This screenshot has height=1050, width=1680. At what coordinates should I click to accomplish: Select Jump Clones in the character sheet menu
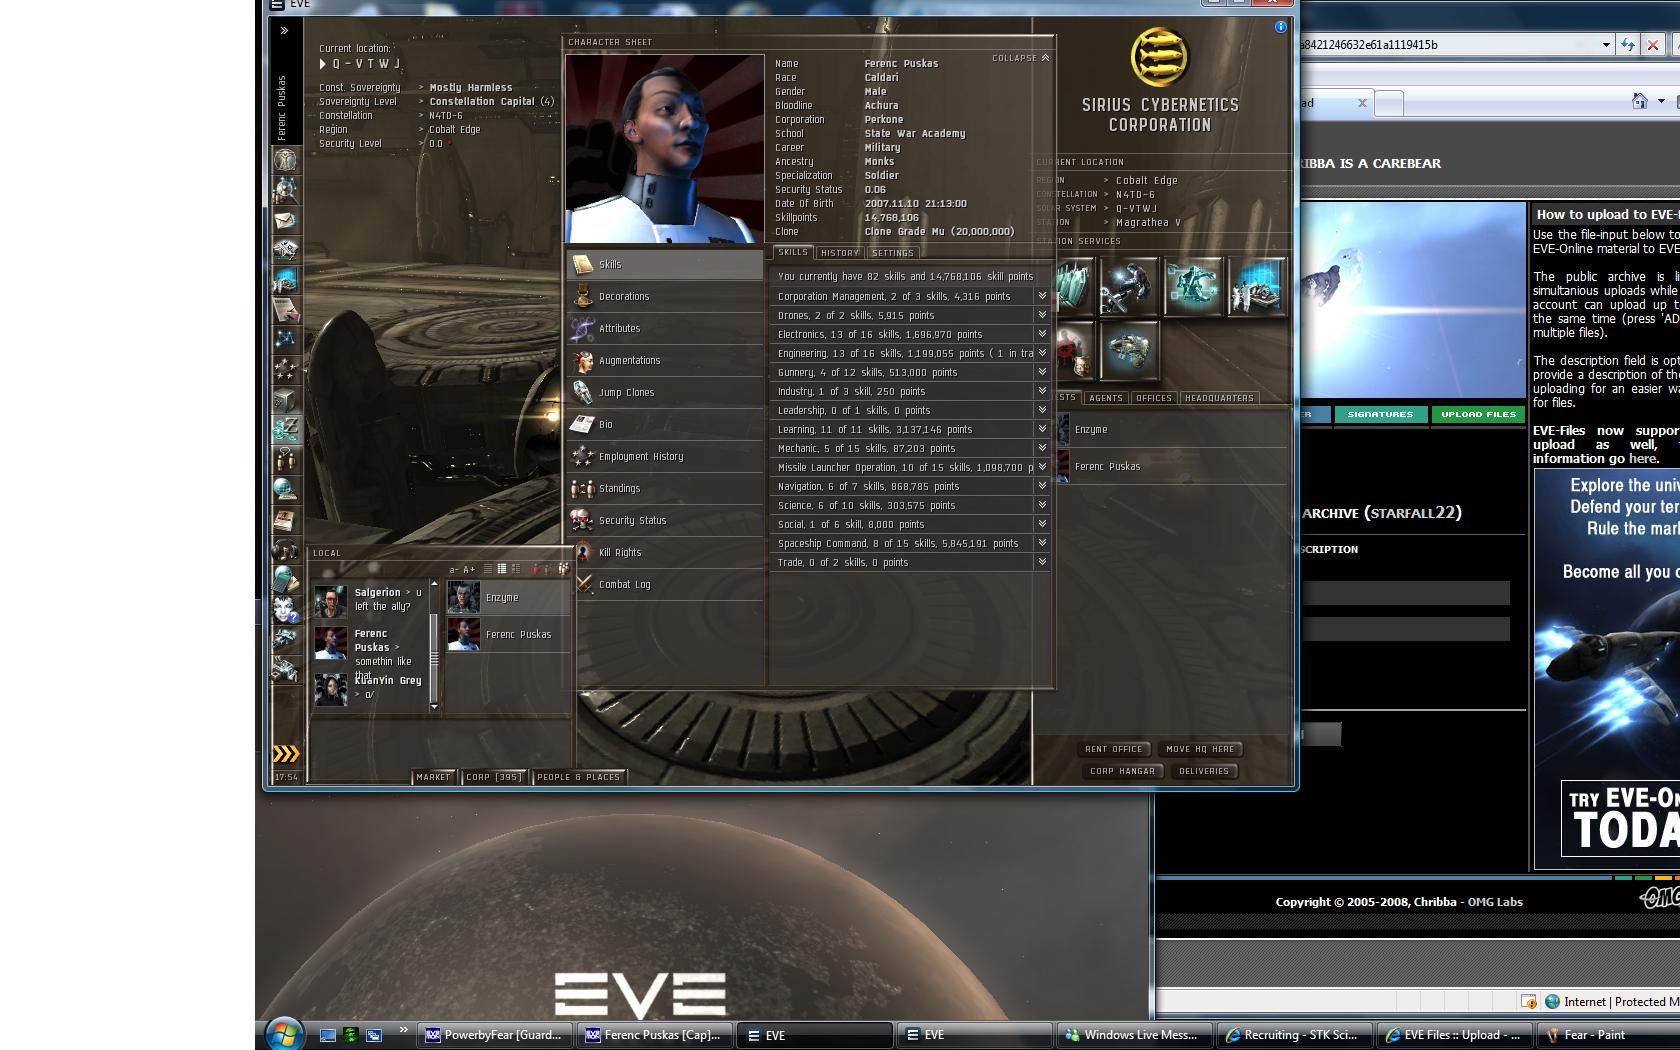[x=665, y=392]
